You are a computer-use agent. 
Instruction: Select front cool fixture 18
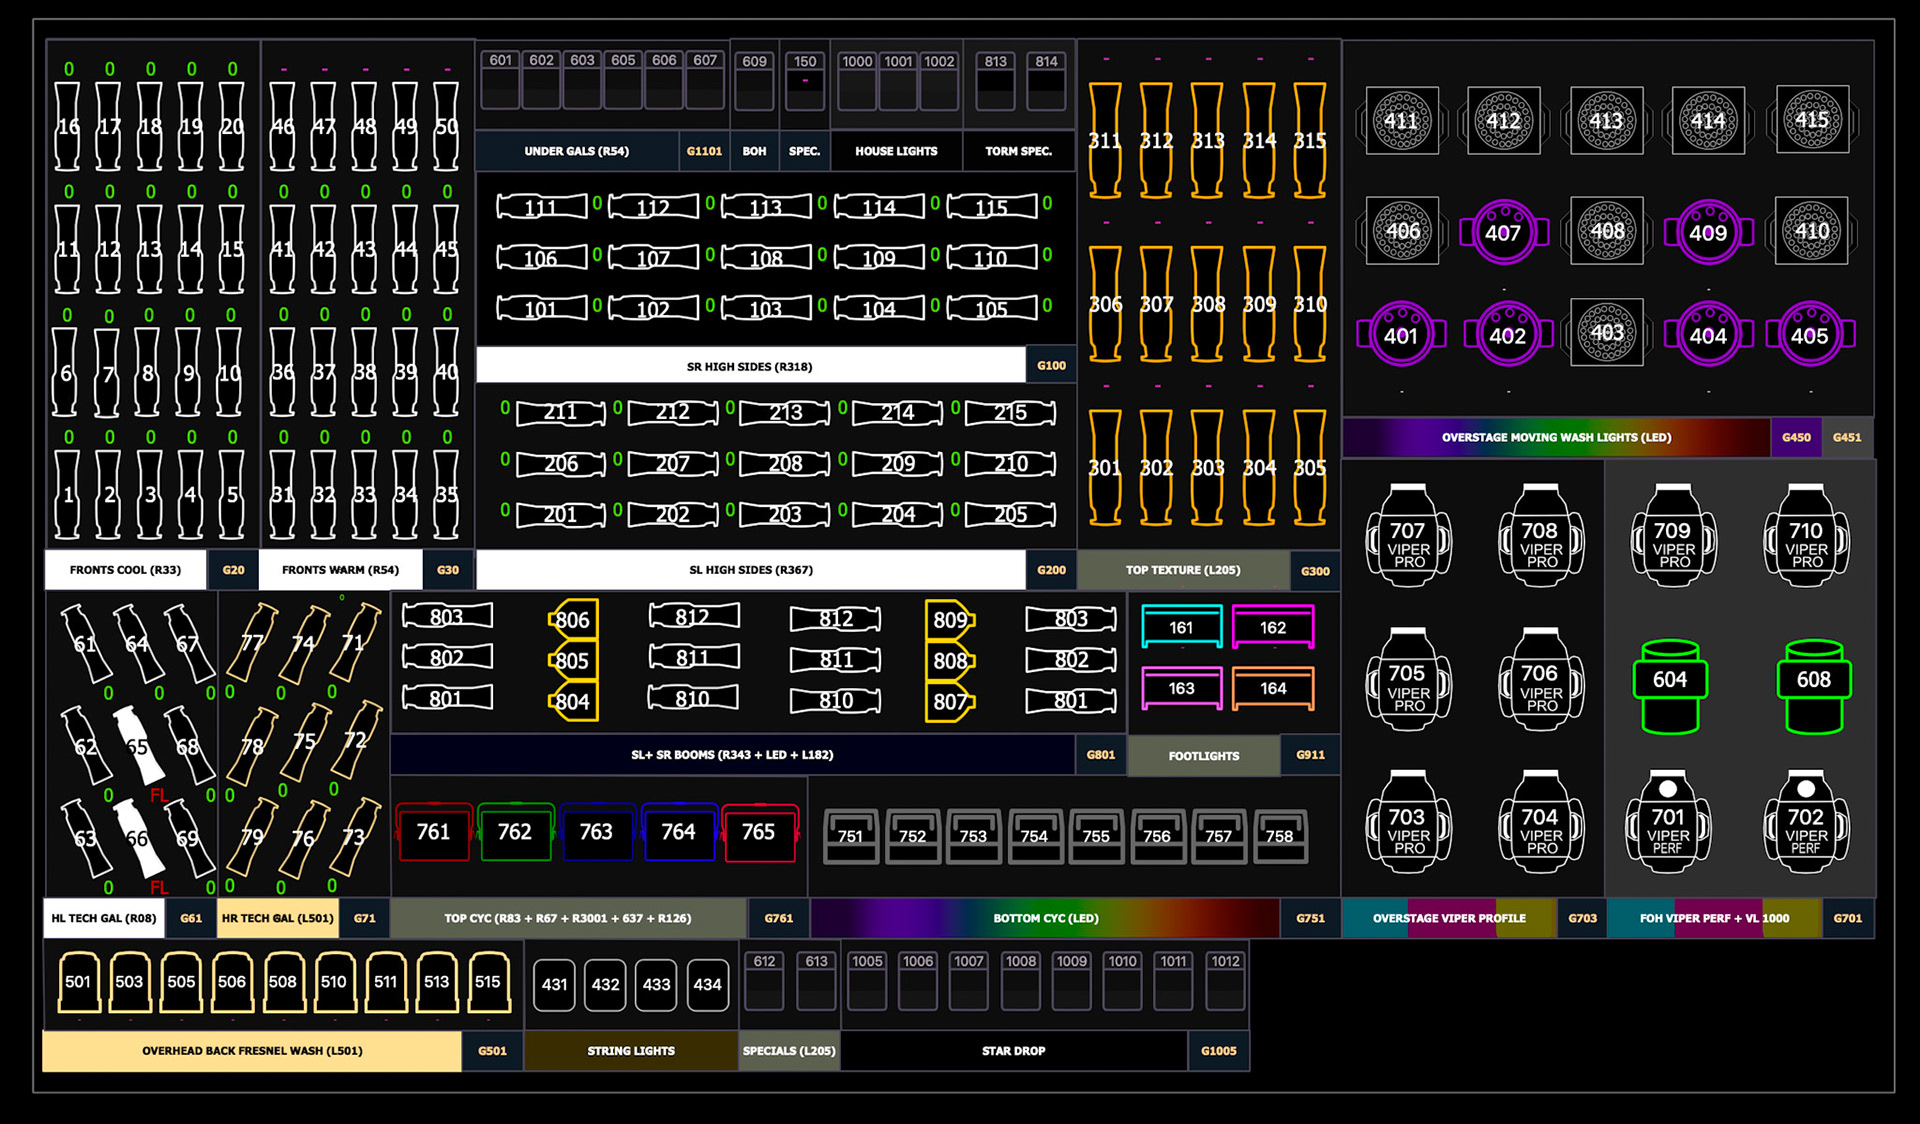click(150, 126)
